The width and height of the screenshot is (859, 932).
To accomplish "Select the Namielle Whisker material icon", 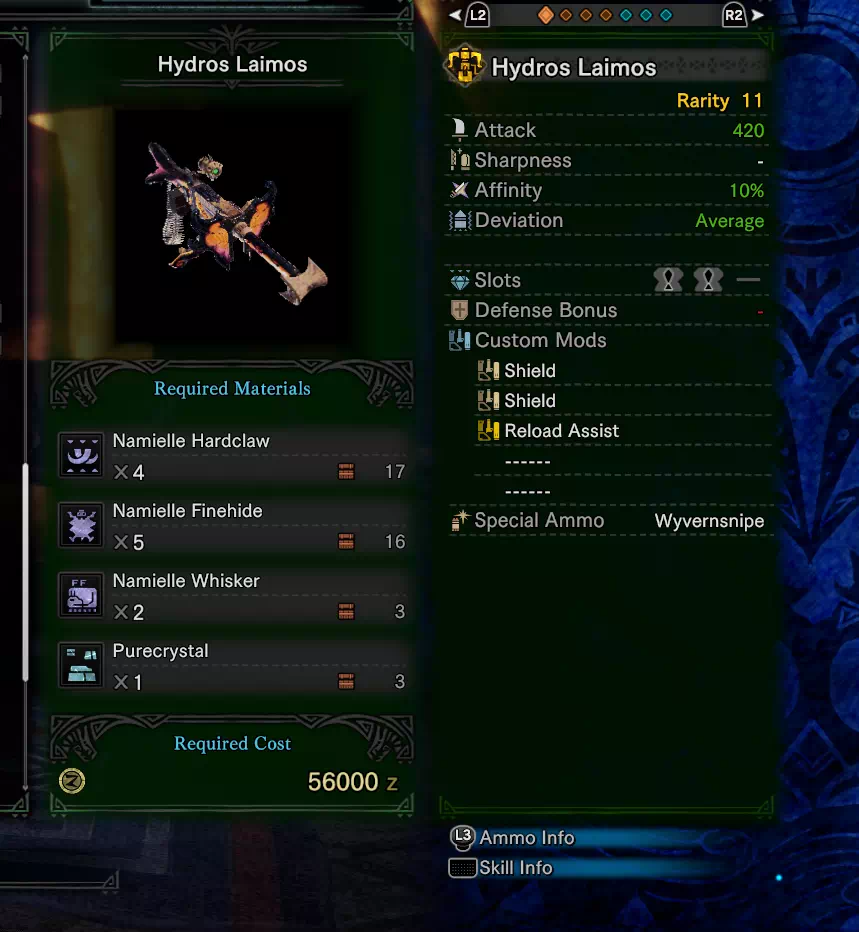I will pos(81,596).
